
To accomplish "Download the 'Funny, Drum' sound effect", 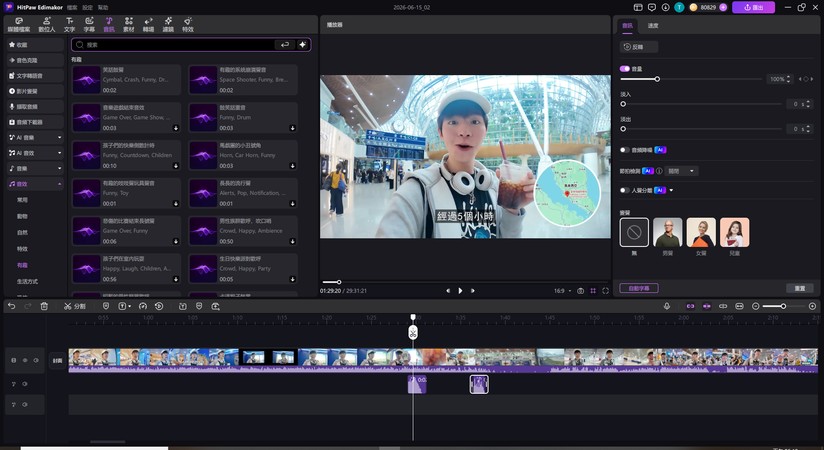I will pos(292,128).
